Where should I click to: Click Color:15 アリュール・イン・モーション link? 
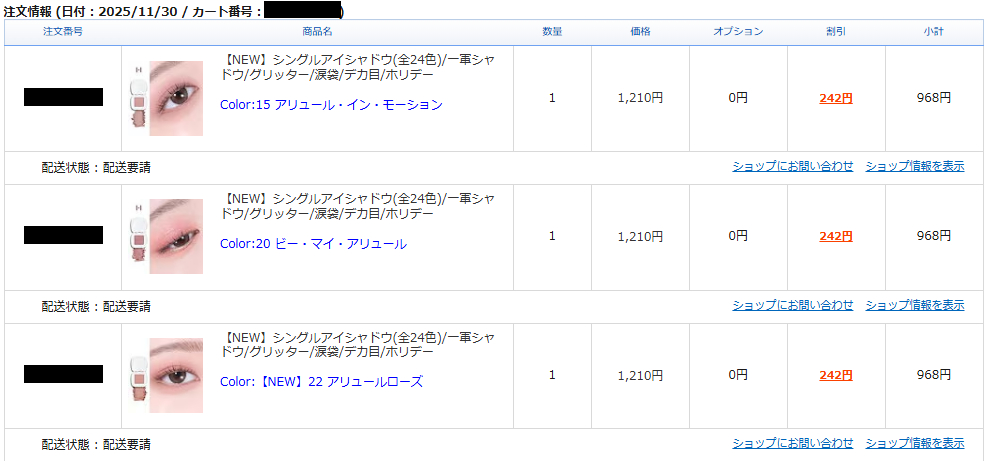pos(331,105)
